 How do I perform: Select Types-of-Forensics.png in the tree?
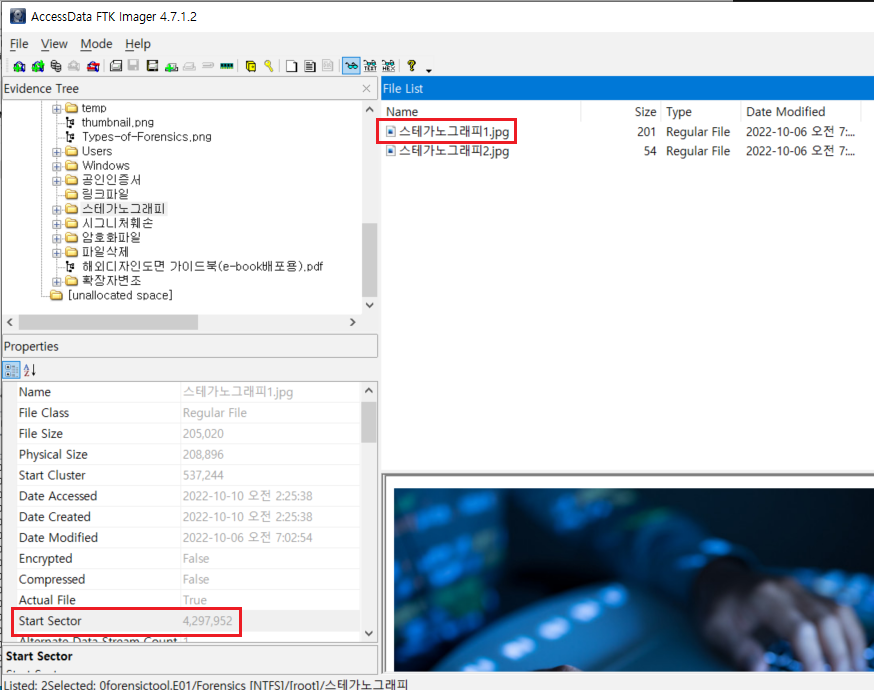tap(147, 137)
